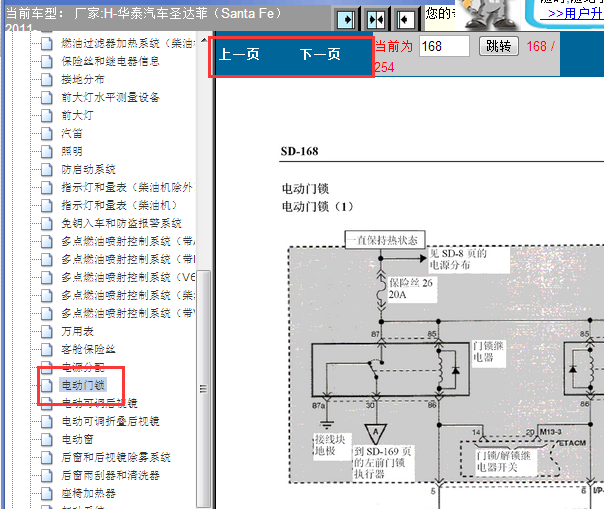Go to next page 下一页
This screenshot has height=509, width=604.
click(x=320, y=54)
